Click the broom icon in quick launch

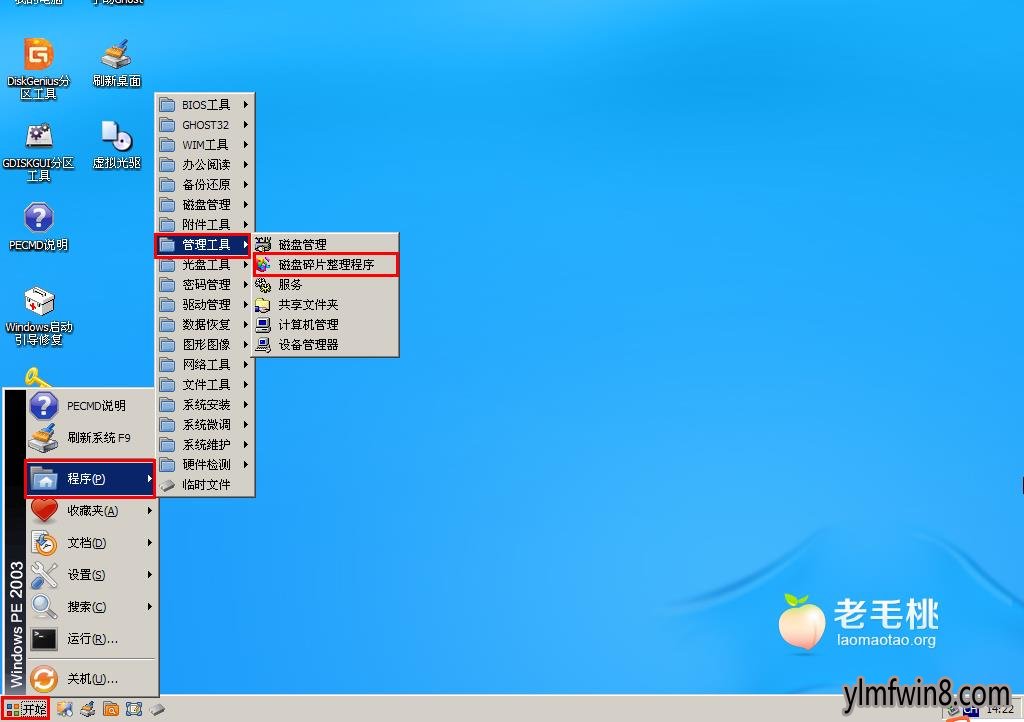pos(88,709)
